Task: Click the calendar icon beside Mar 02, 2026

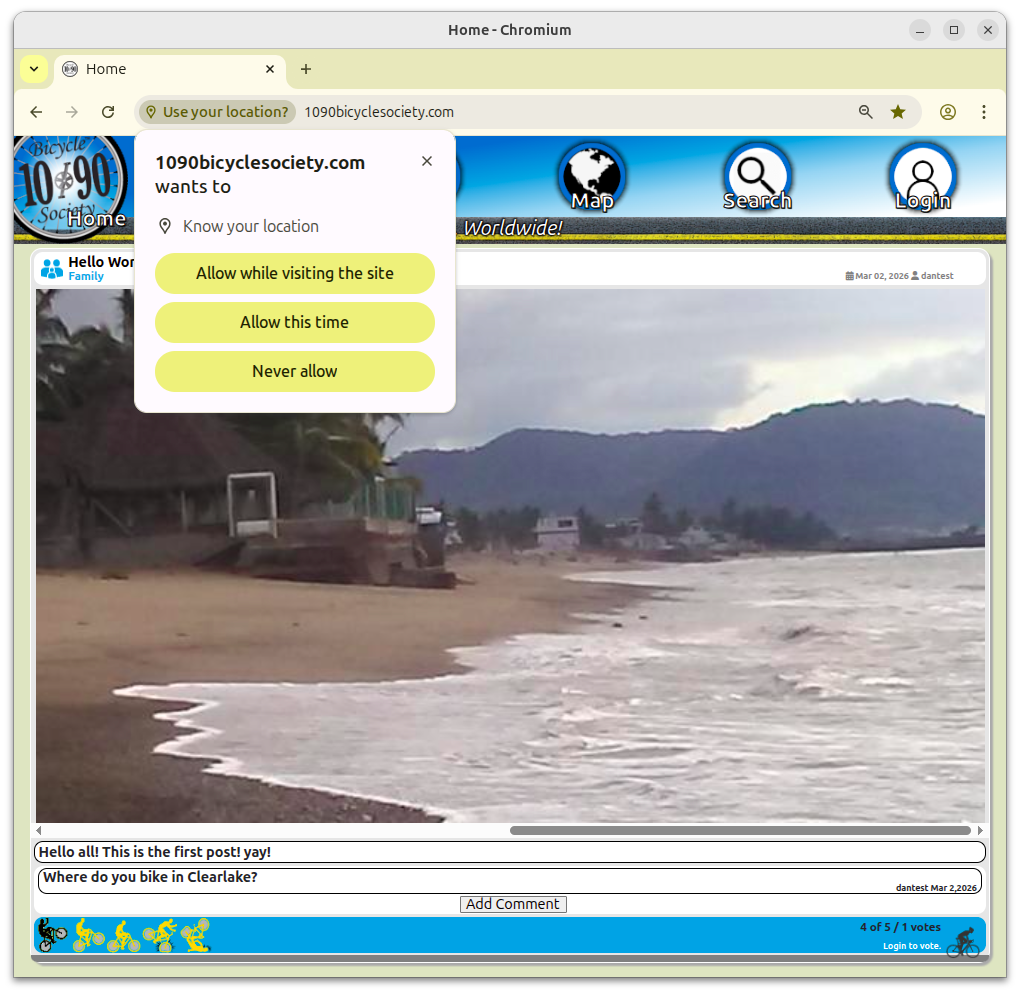Action: coord(850,276)
